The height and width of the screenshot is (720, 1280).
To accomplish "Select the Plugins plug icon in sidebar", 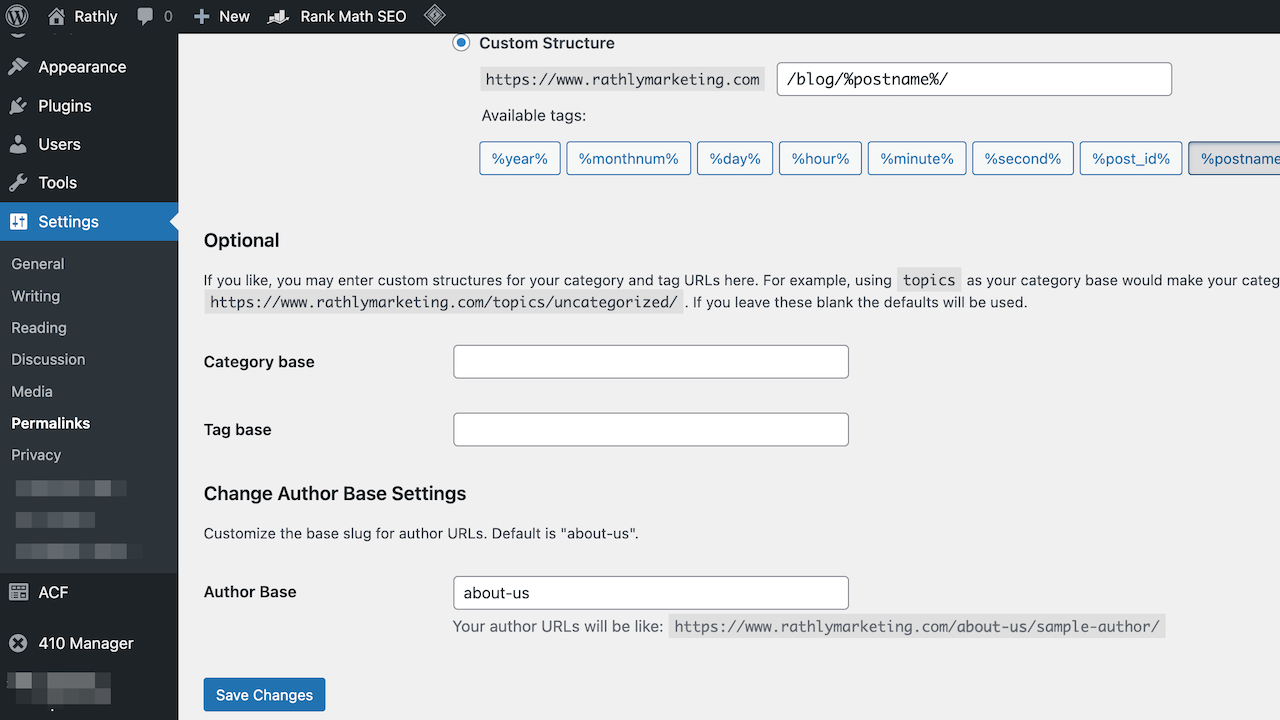I will click(x=18, y=105).
